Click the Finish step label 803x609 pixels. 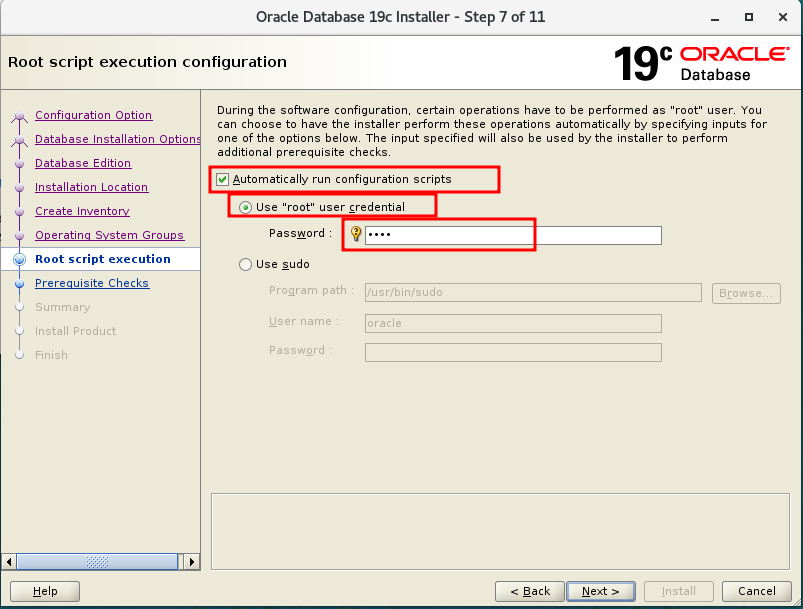point(51,355)
